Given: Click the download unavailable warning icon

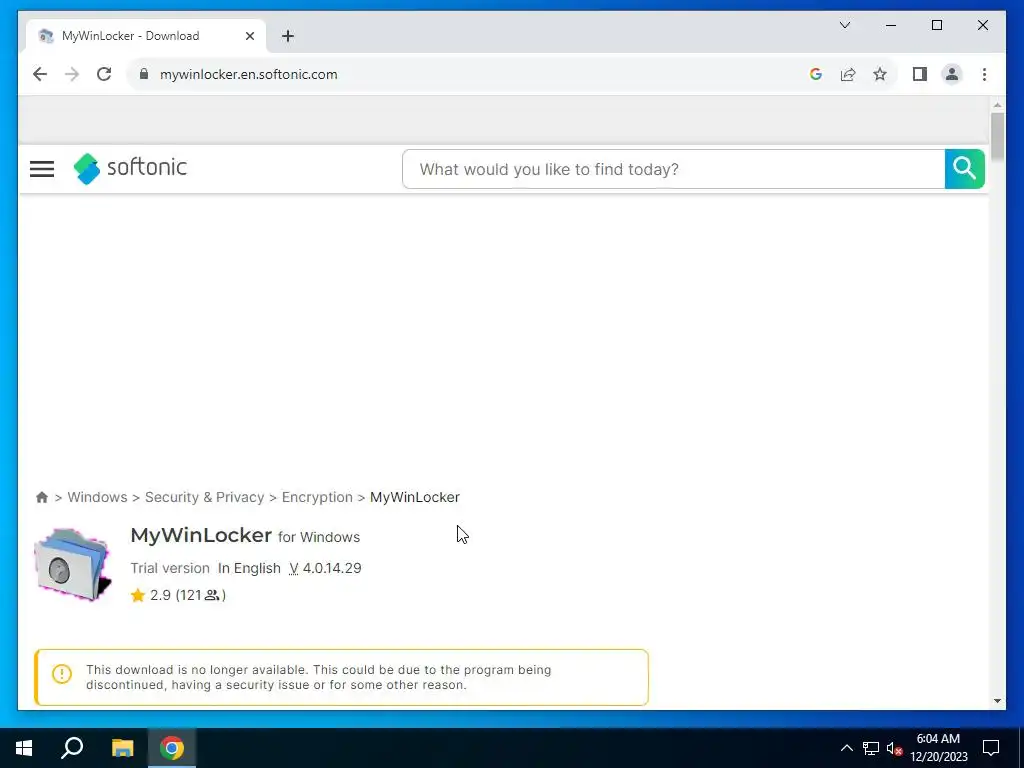Looking at the screenshot, I should coord(61,673).
